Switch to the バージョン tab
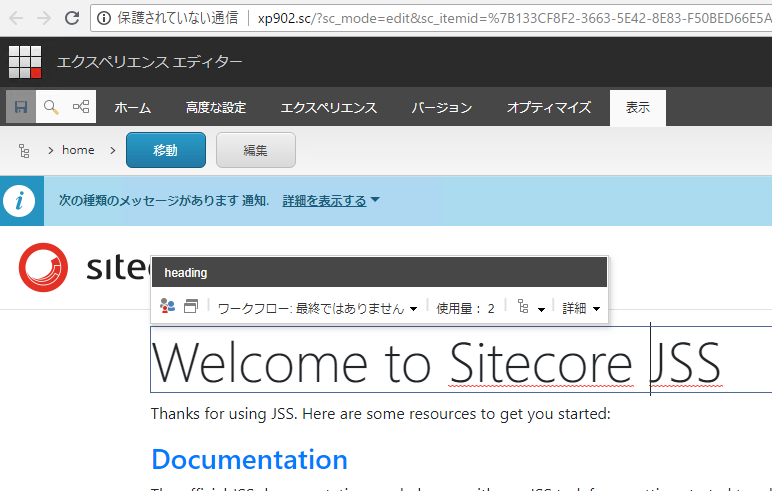 pos(442,107)
